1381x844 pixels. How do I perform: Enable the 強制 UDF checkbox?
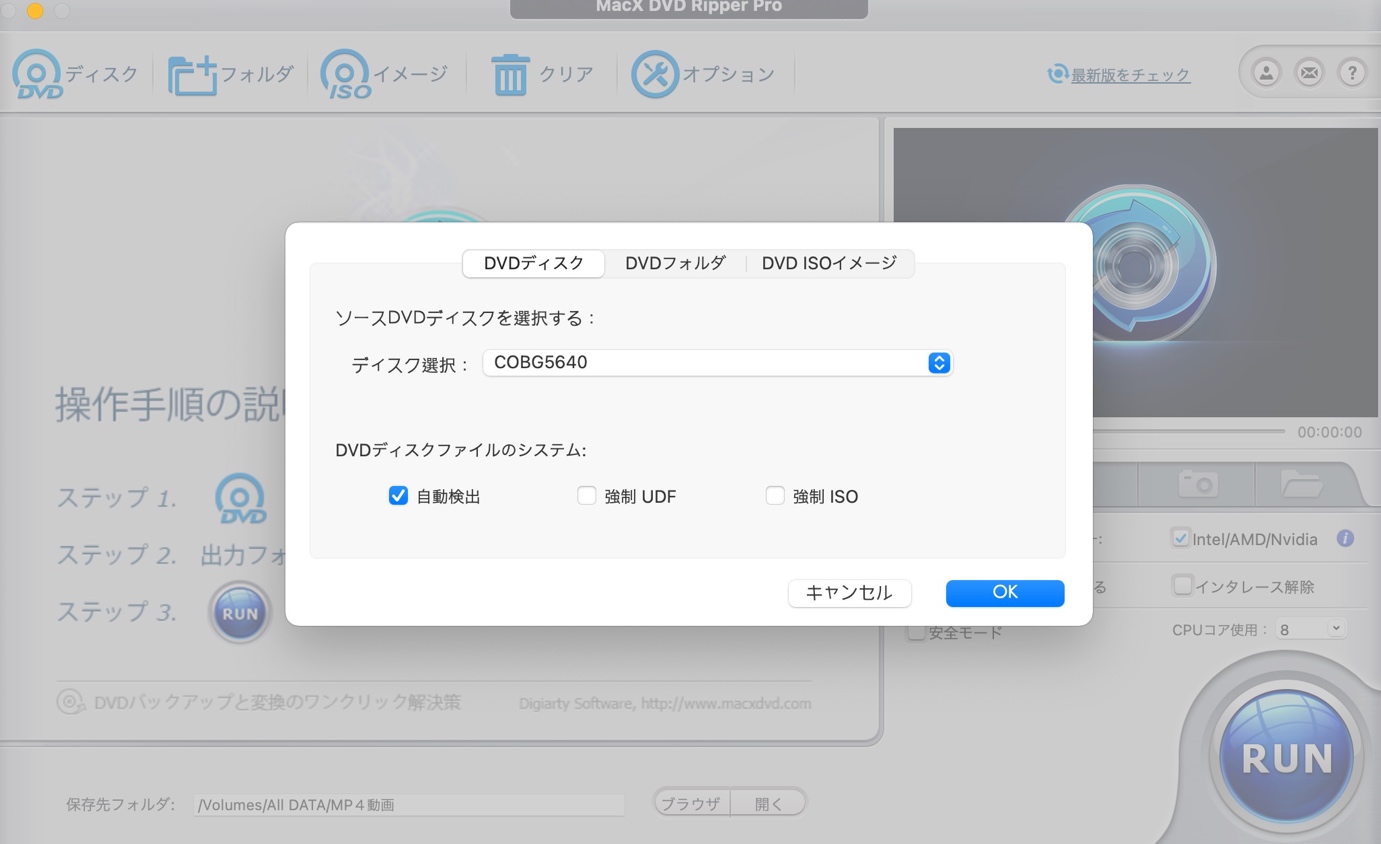coord(586,495)
